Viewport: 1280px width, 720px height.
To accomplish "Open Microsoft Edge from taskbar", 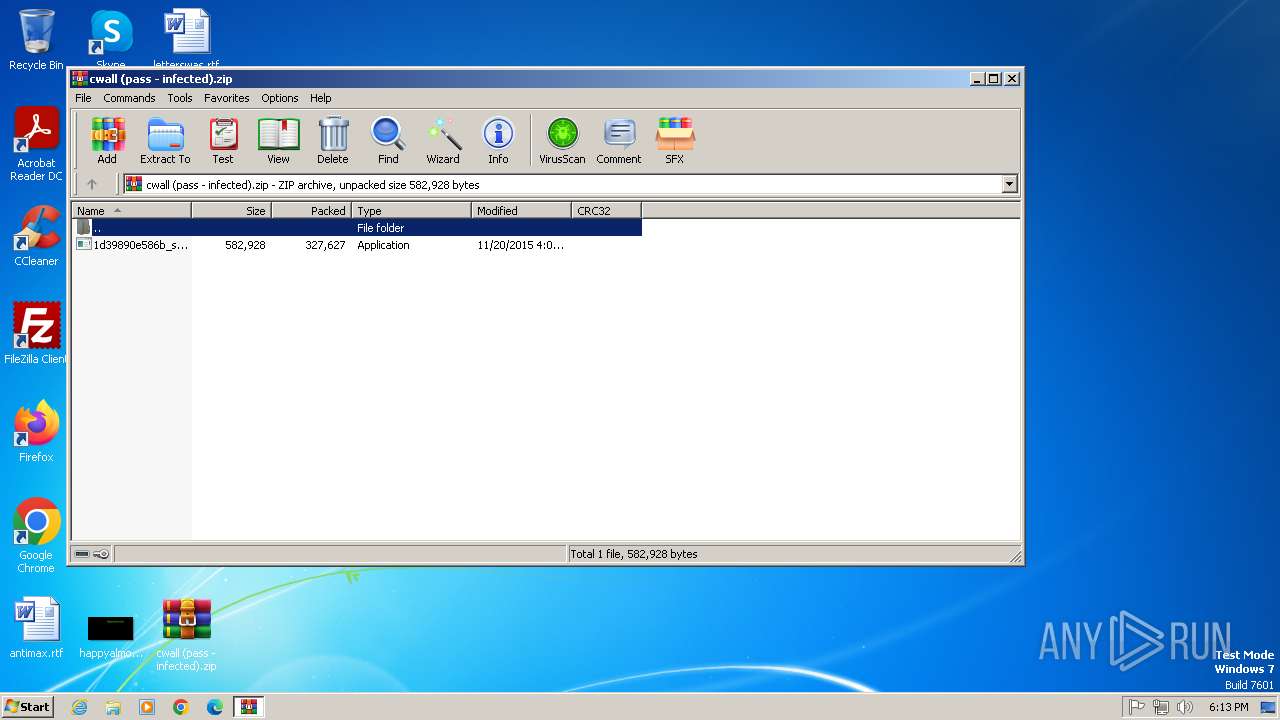I will coord(215,707).
